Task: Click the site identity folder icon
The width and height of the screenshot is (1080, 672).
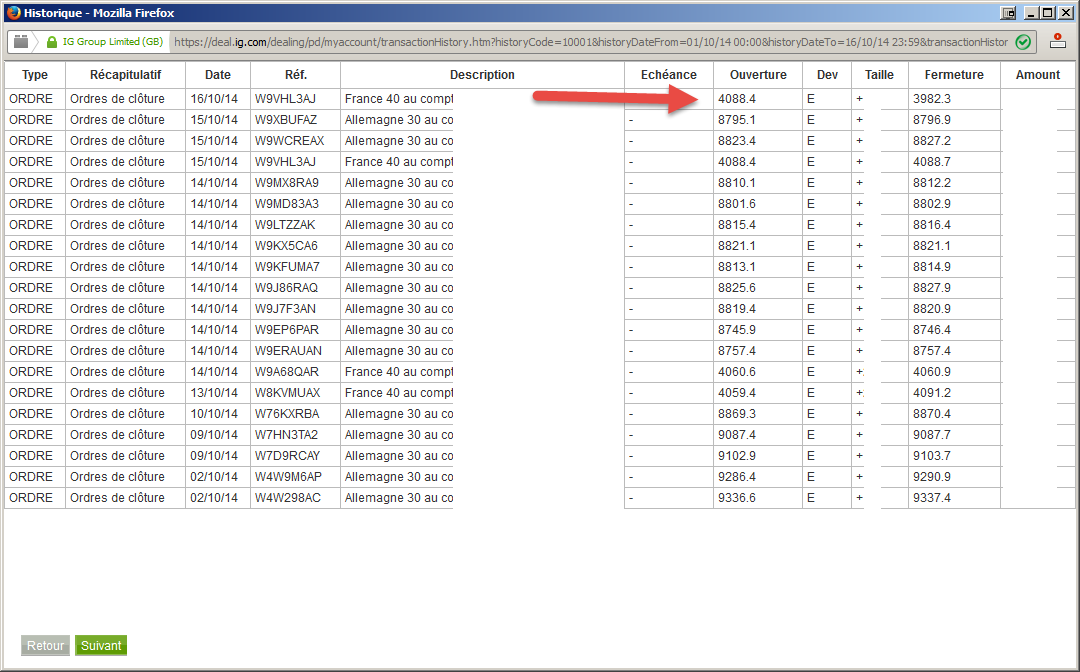Action: [21, 41]
